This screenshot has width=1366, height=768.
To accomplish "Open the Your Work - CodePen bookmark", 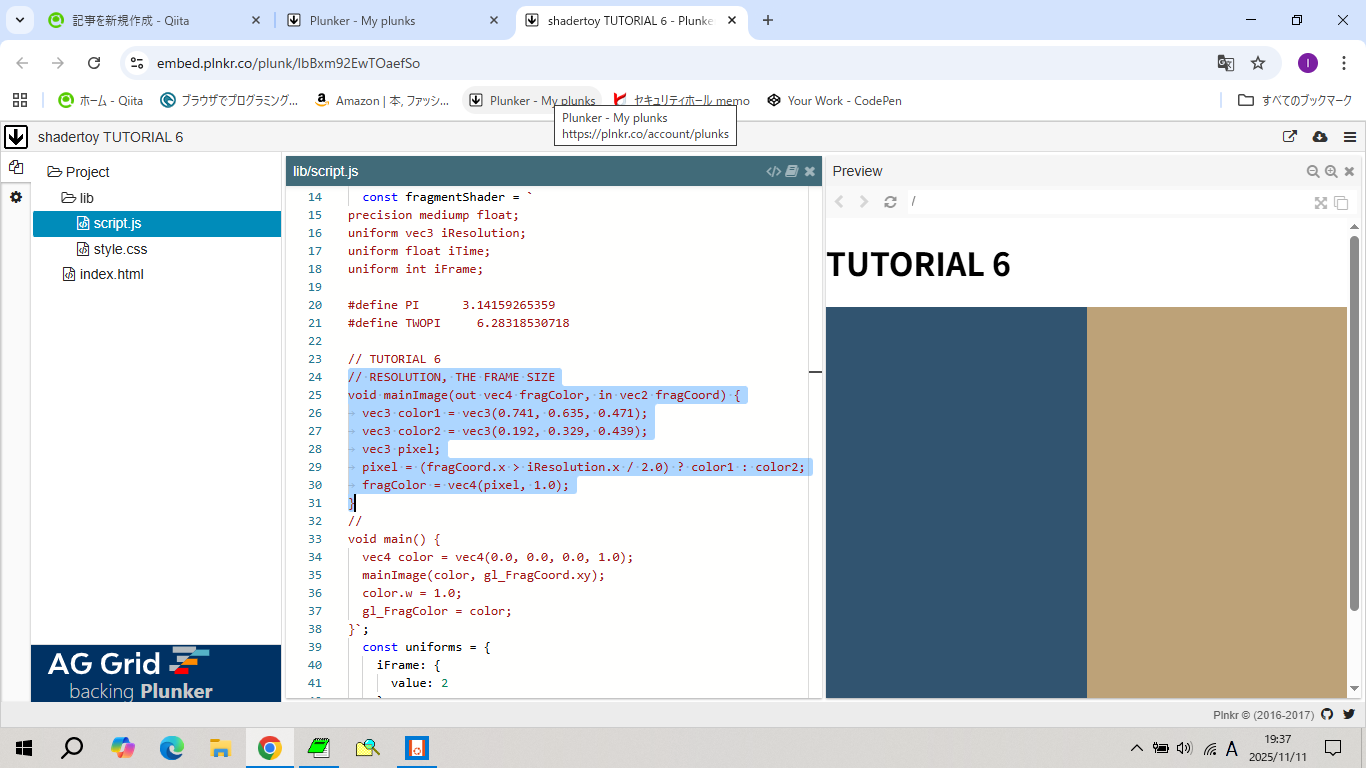I will tap(835, 100).
